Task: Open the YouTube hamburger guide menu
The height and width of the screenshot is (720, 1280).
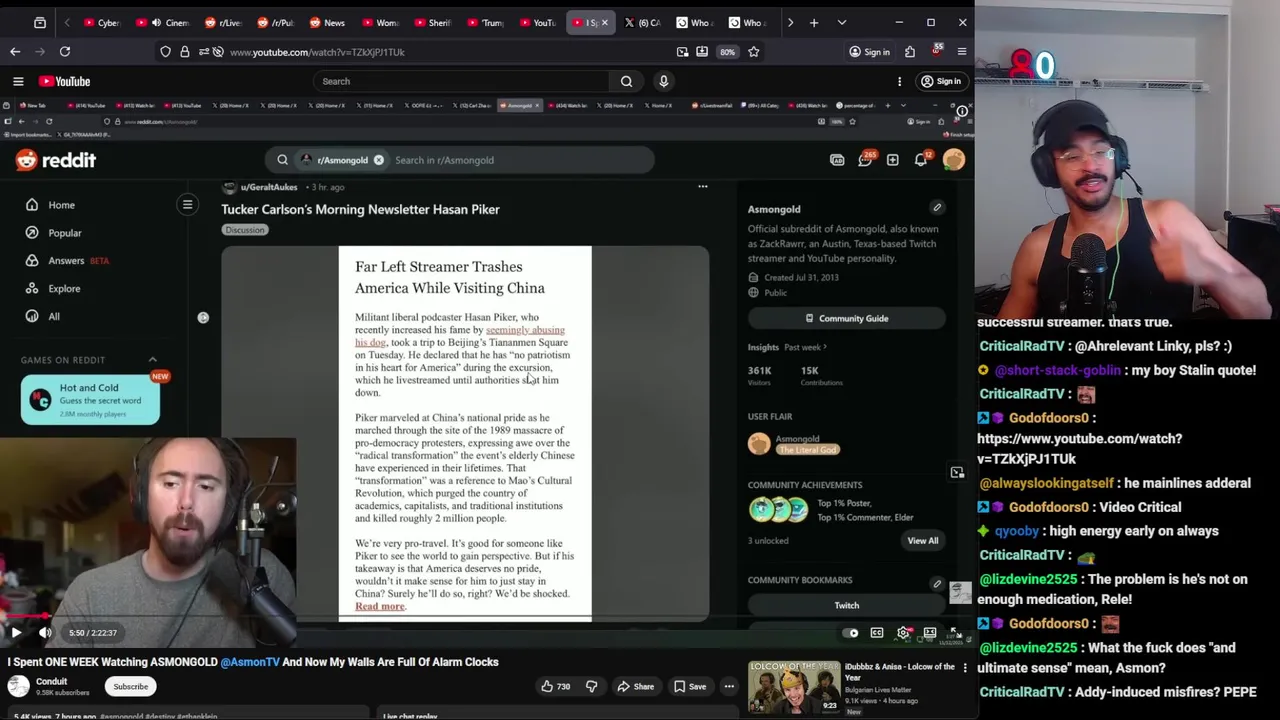Action: tap(18, 81)
